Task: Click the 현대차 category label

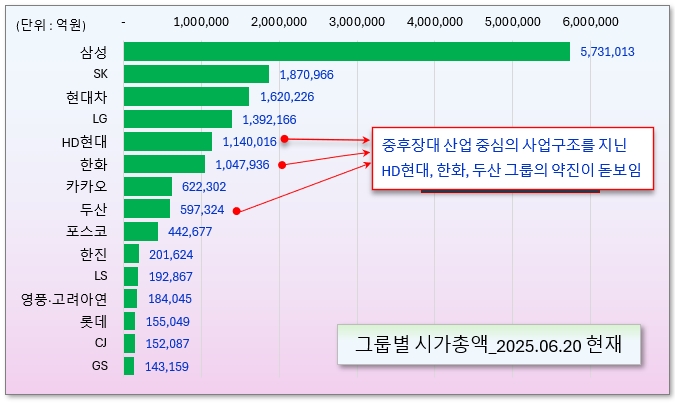Action: click(x=87, y=97)
